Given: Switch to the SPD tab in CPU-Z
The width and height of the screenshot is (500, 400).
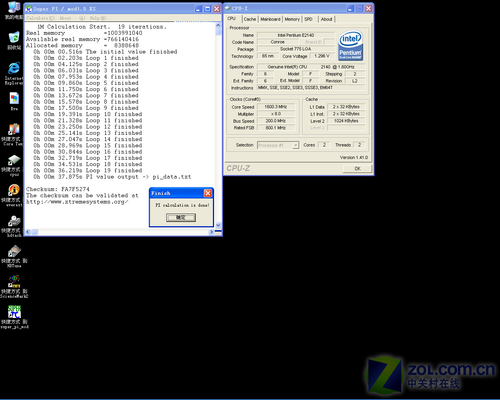Looking at the screenshot, I should point(309,19).
